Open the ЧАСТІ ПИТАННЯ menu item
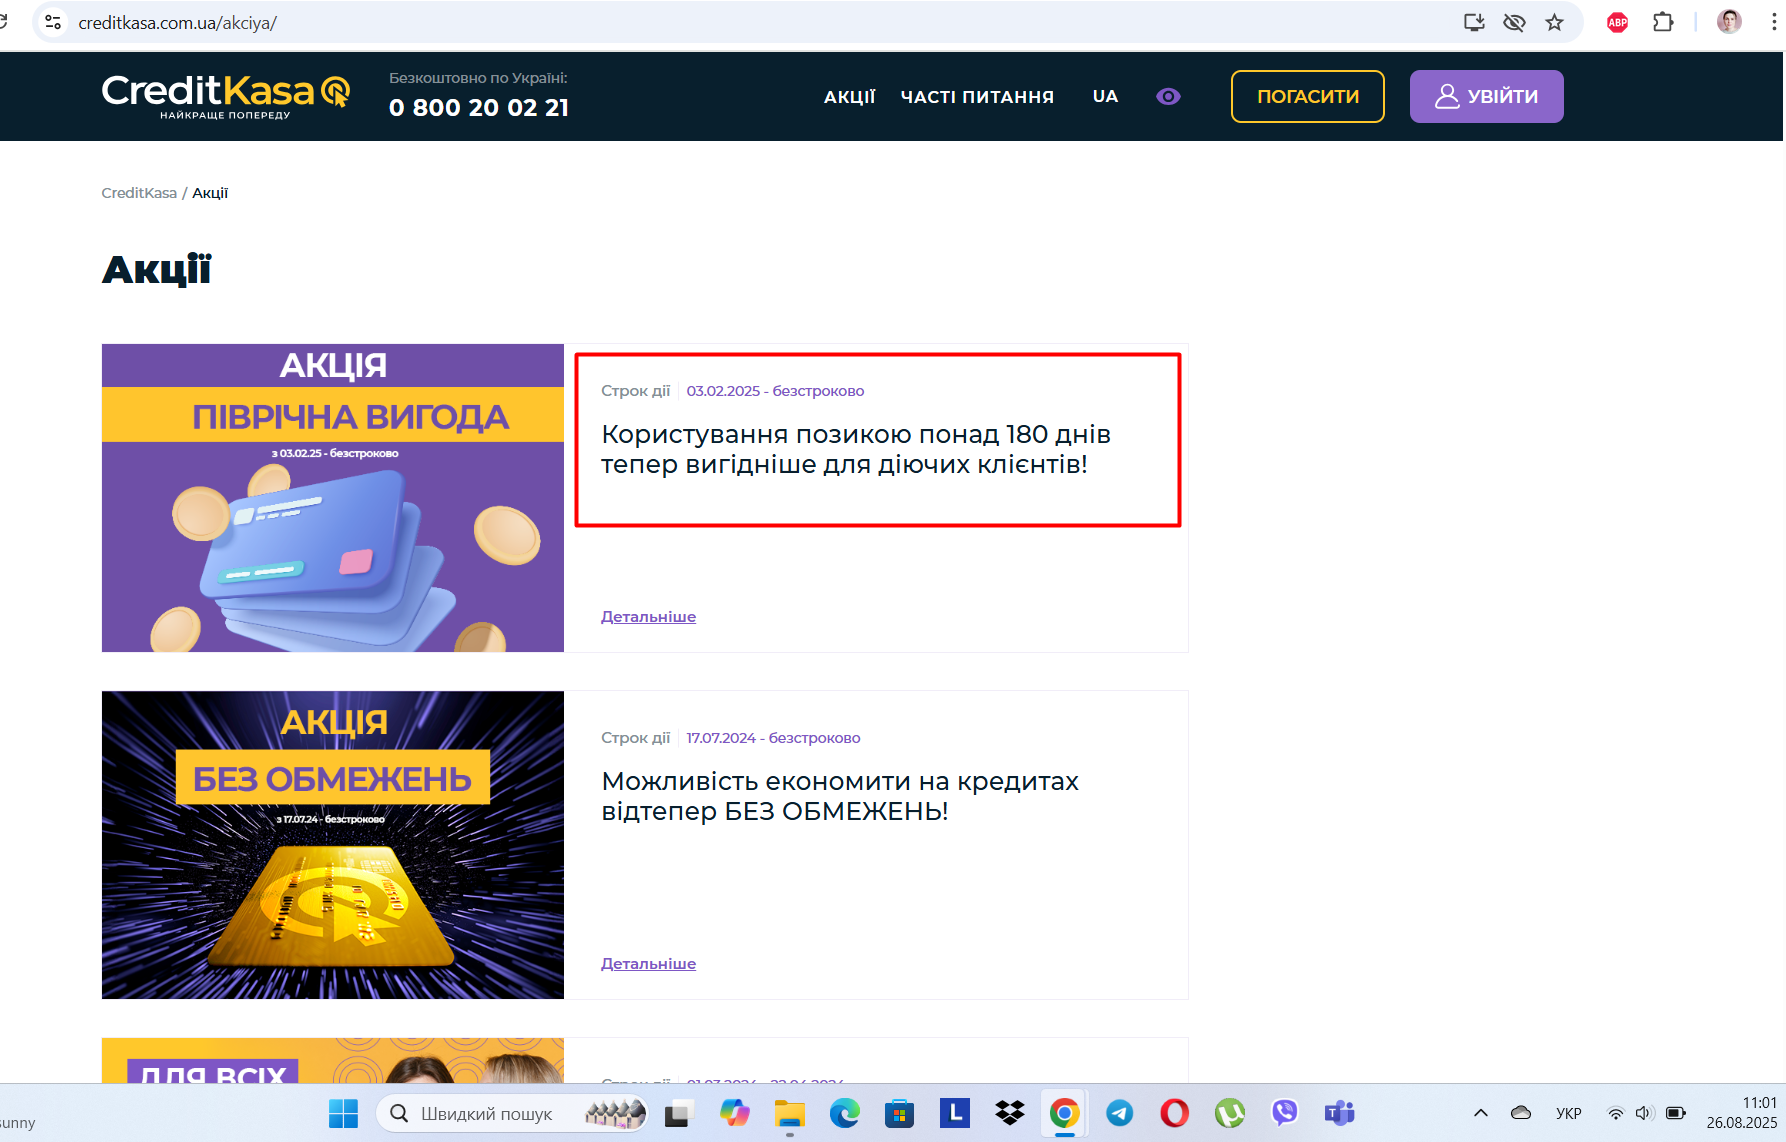1786x1142 pixels. [x=977, y=97]
